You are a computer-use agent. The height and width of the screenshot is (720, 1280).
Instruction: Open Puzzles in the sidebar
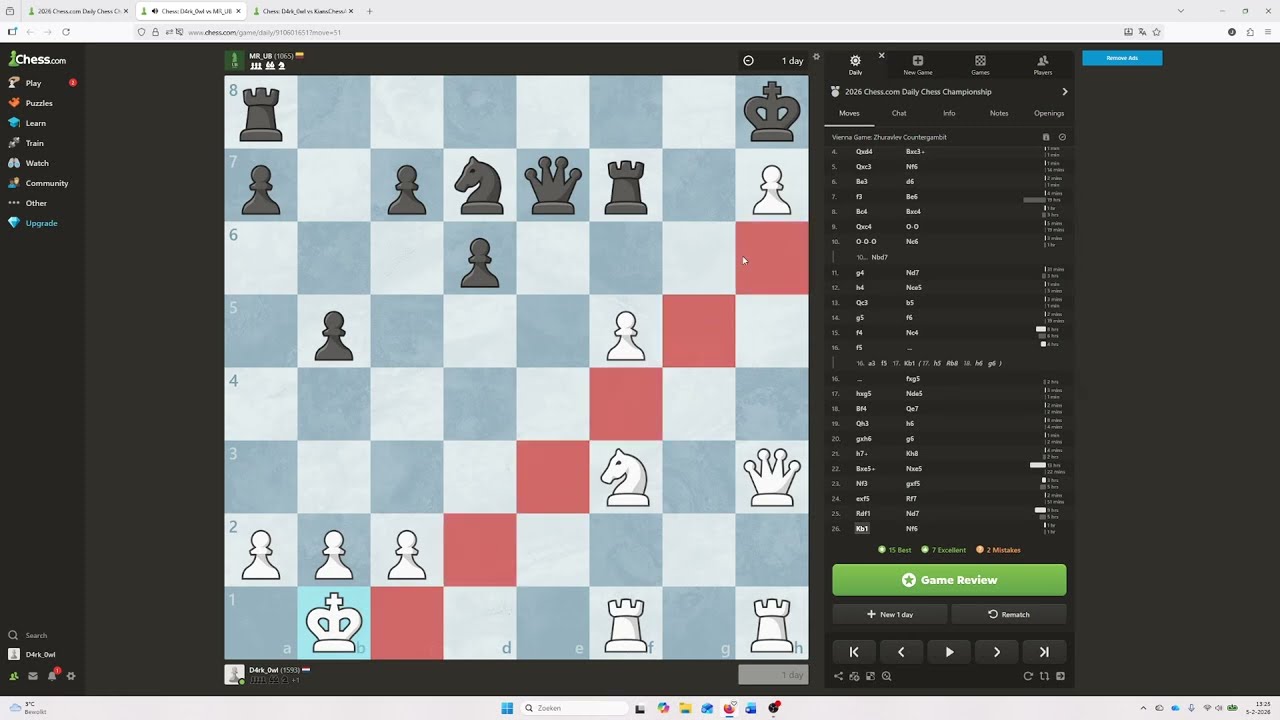tap(40, 103)
